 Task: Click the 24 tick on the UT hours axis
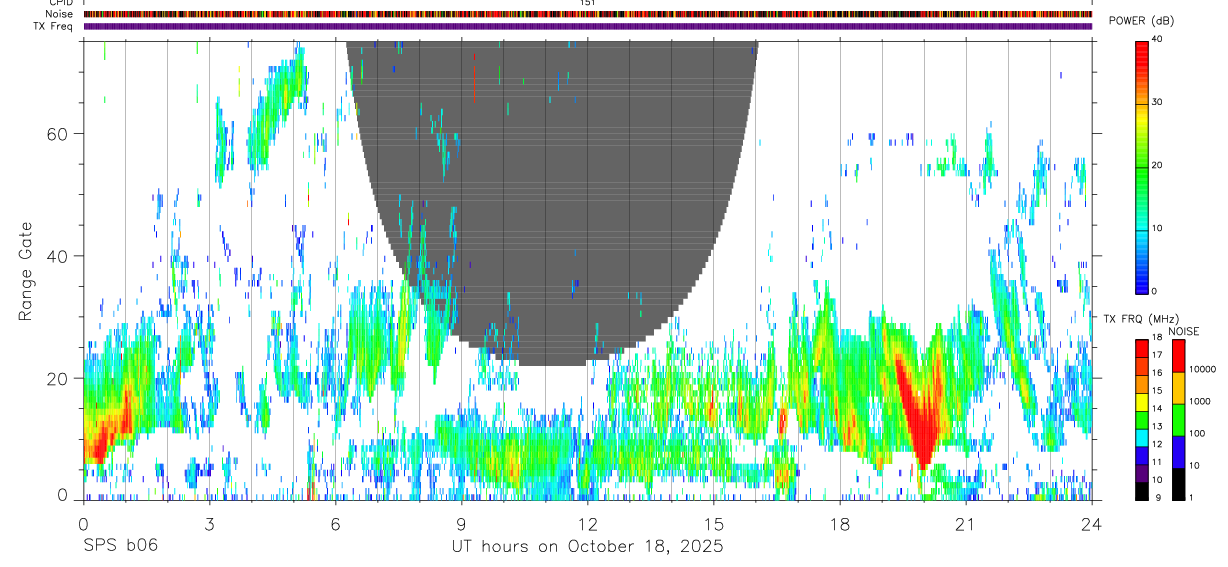click(1091, 523)
